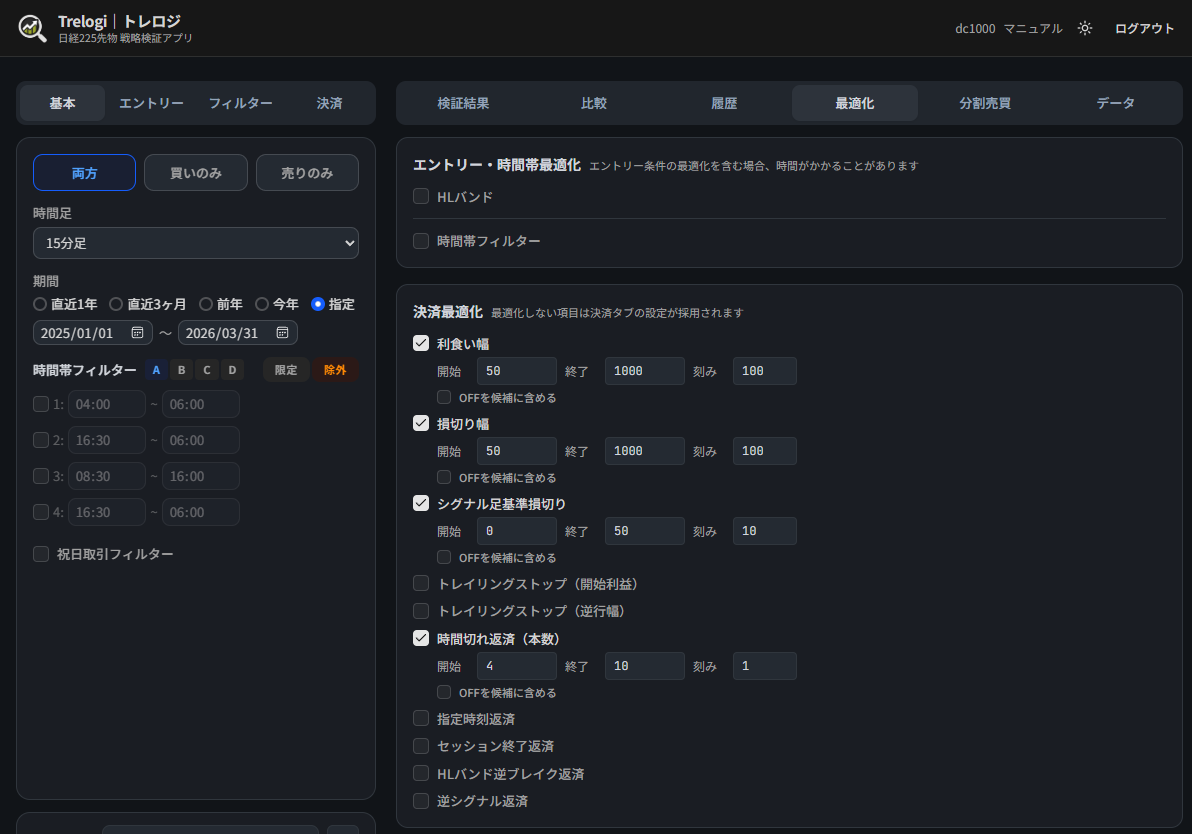Viewport: 1192px width, 834px height.
Task: Open the 履歴 tab
Action: 724,103
